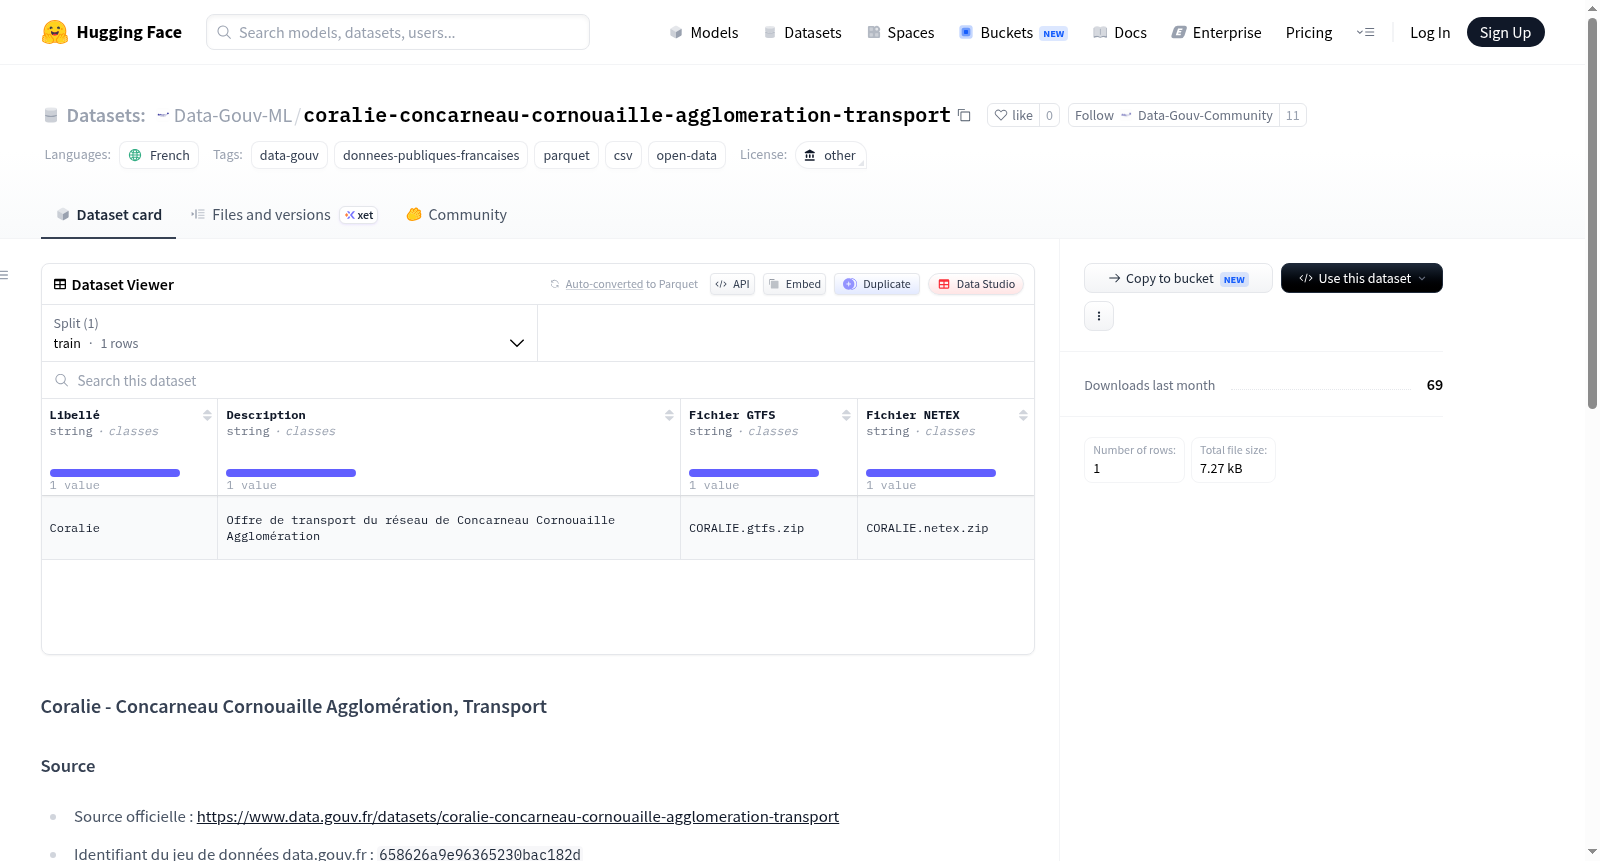
Task: Sort the Libellé column with its arrows
Action: tap(207, 415)
